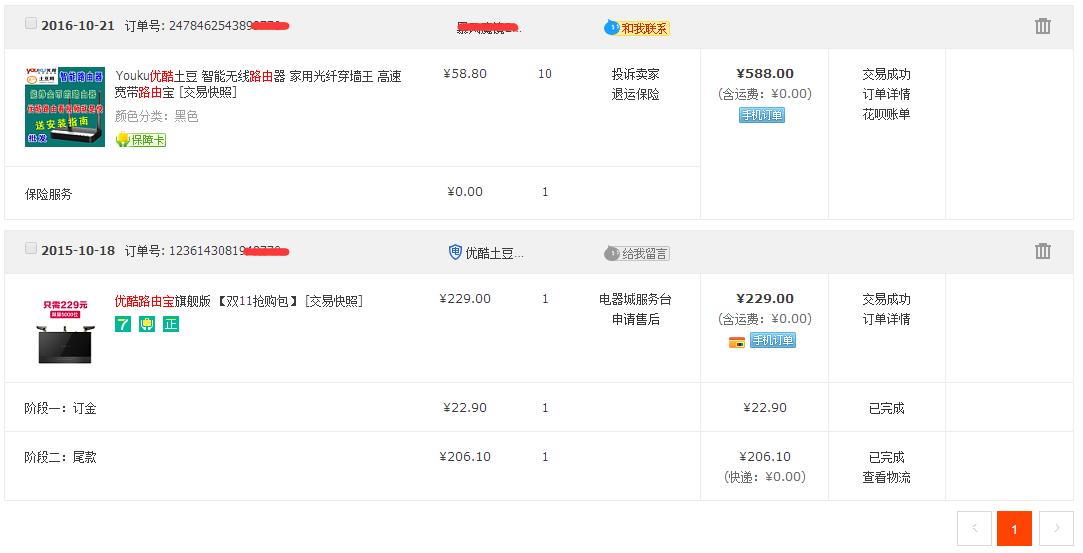Click the 优酷土豆 shop shield icon
Image resolution: width=1083 pixels, height=553 pixels.
click(x=455, y=253)
